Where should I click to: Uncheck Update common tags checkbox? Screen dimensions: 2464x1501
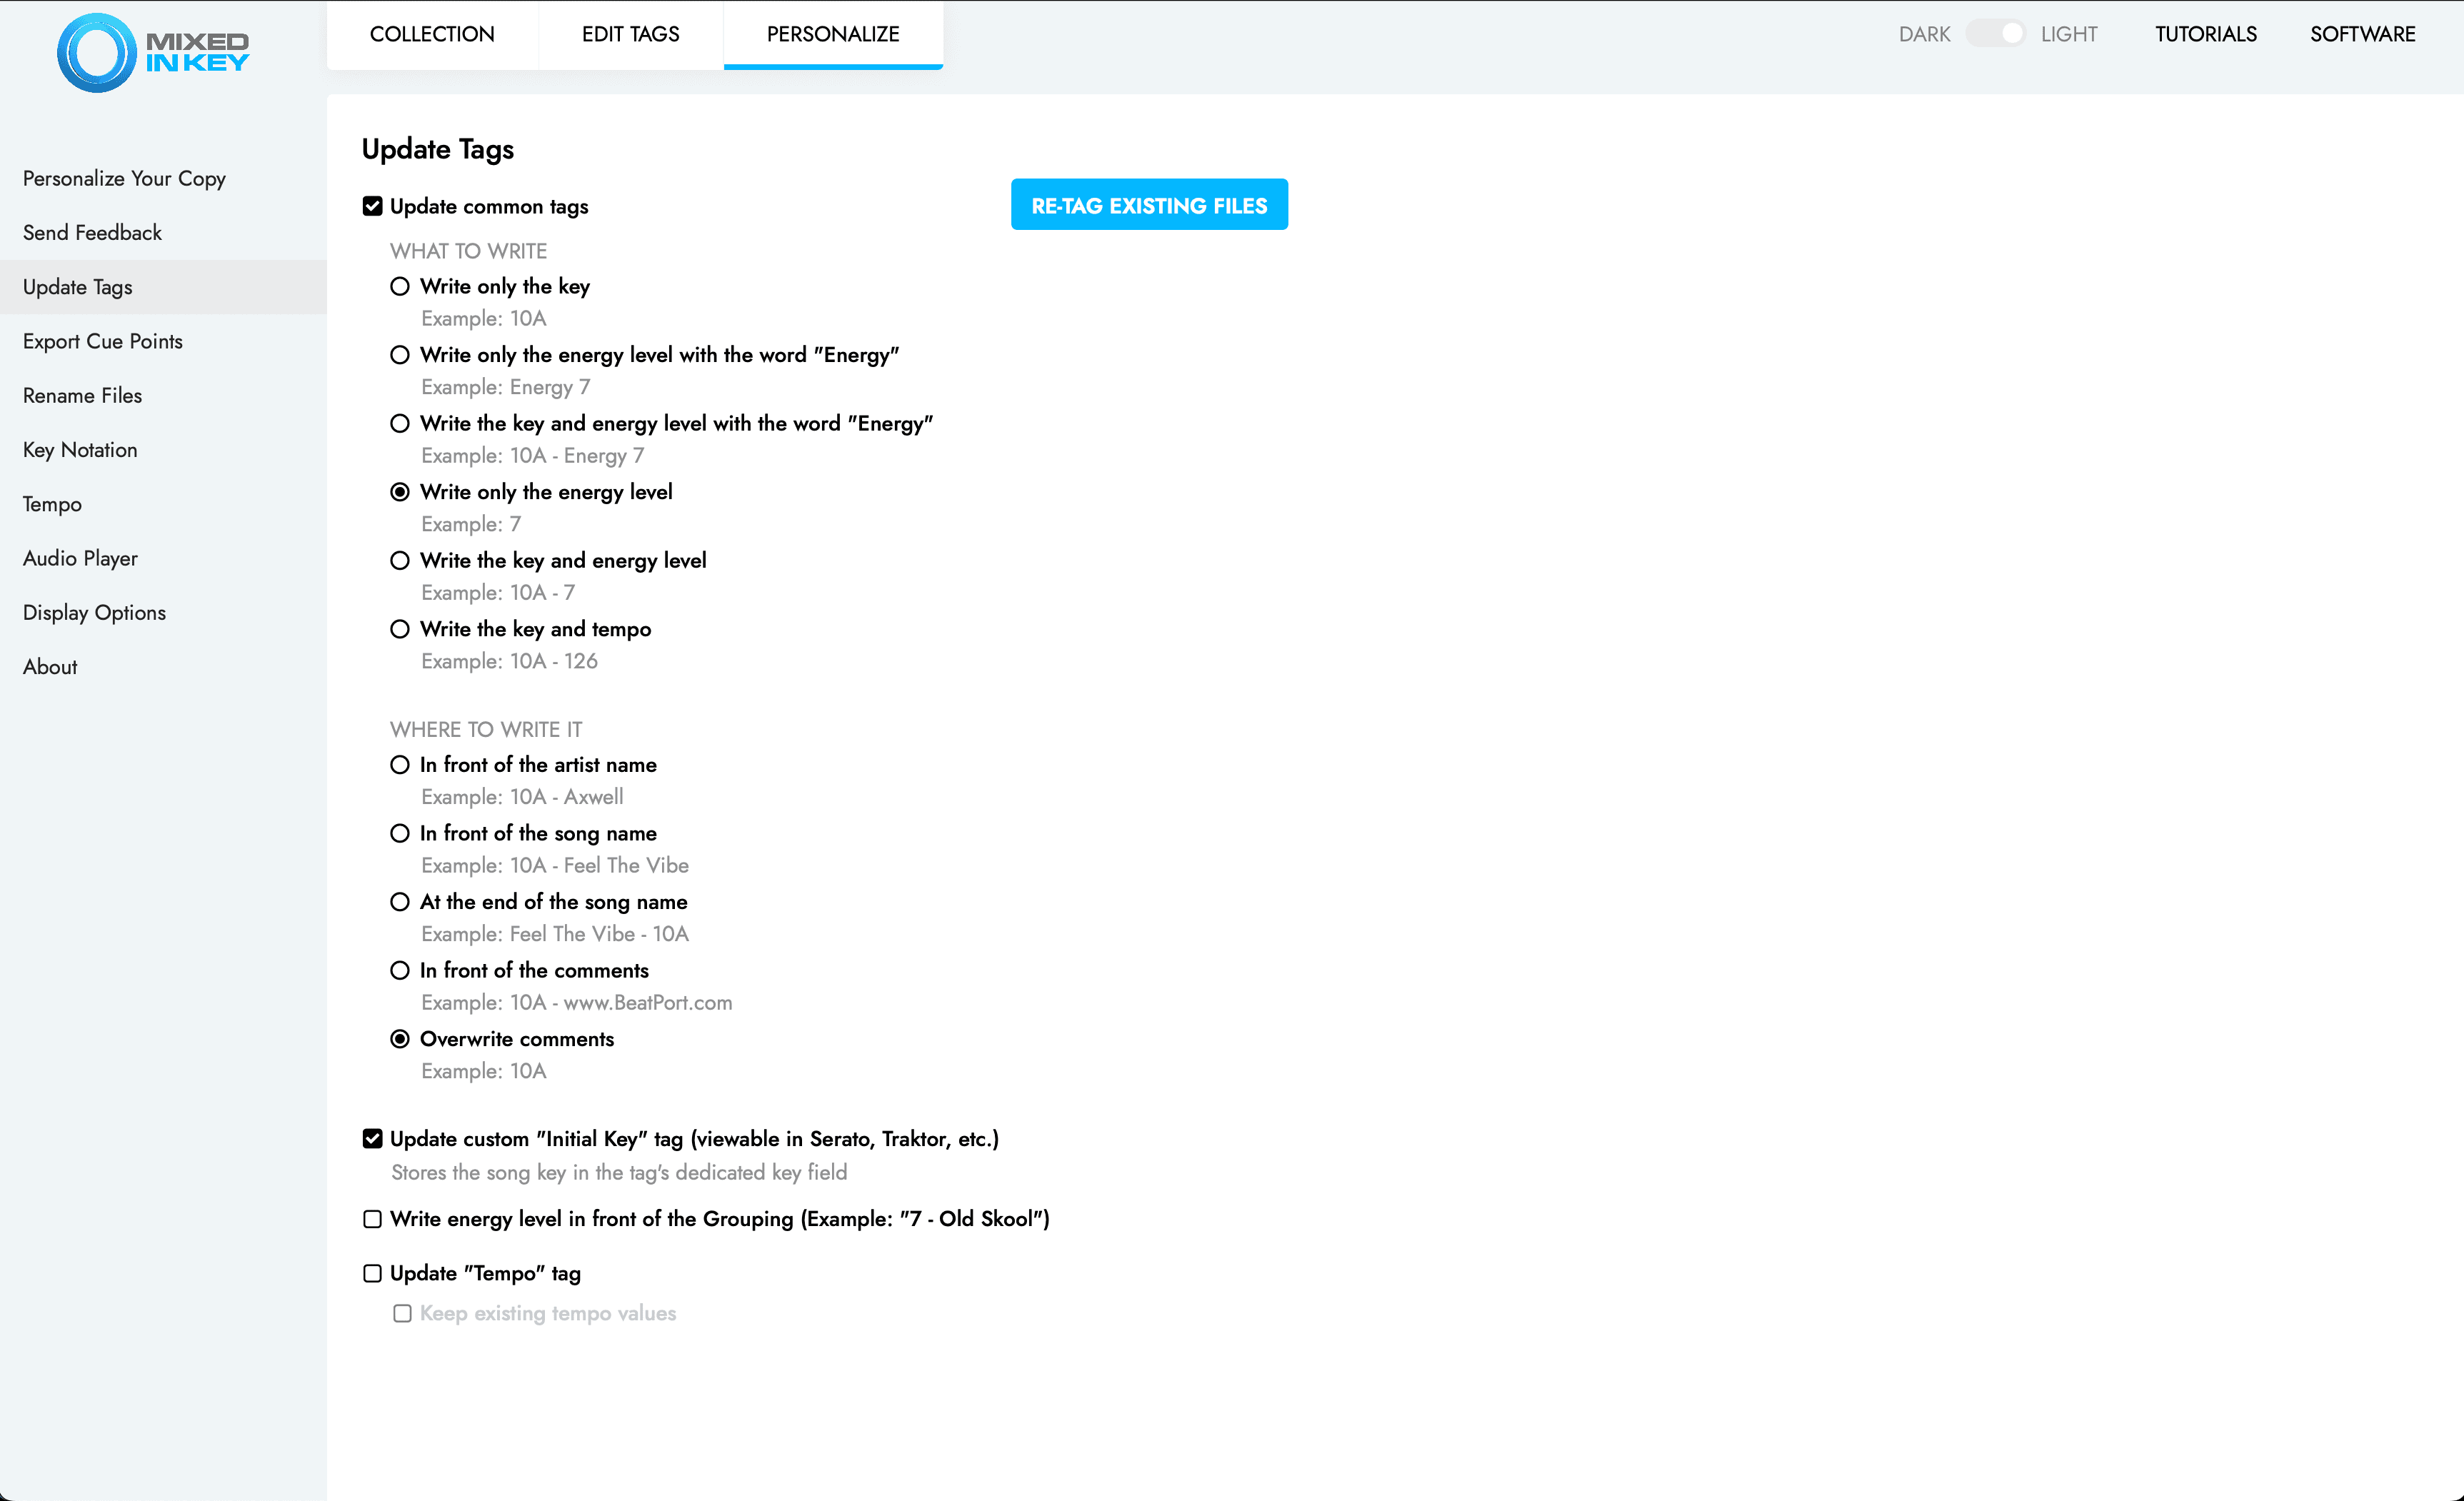point(372,206)
